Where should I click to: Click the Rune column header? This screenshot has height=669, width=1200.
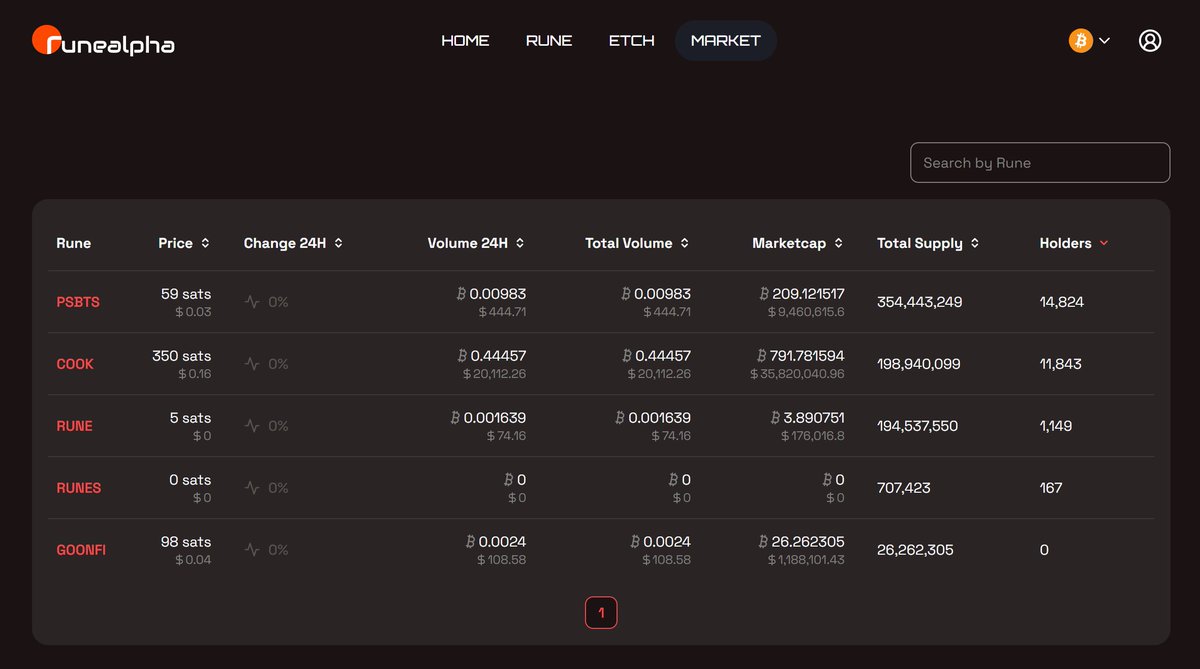point(74,243)
